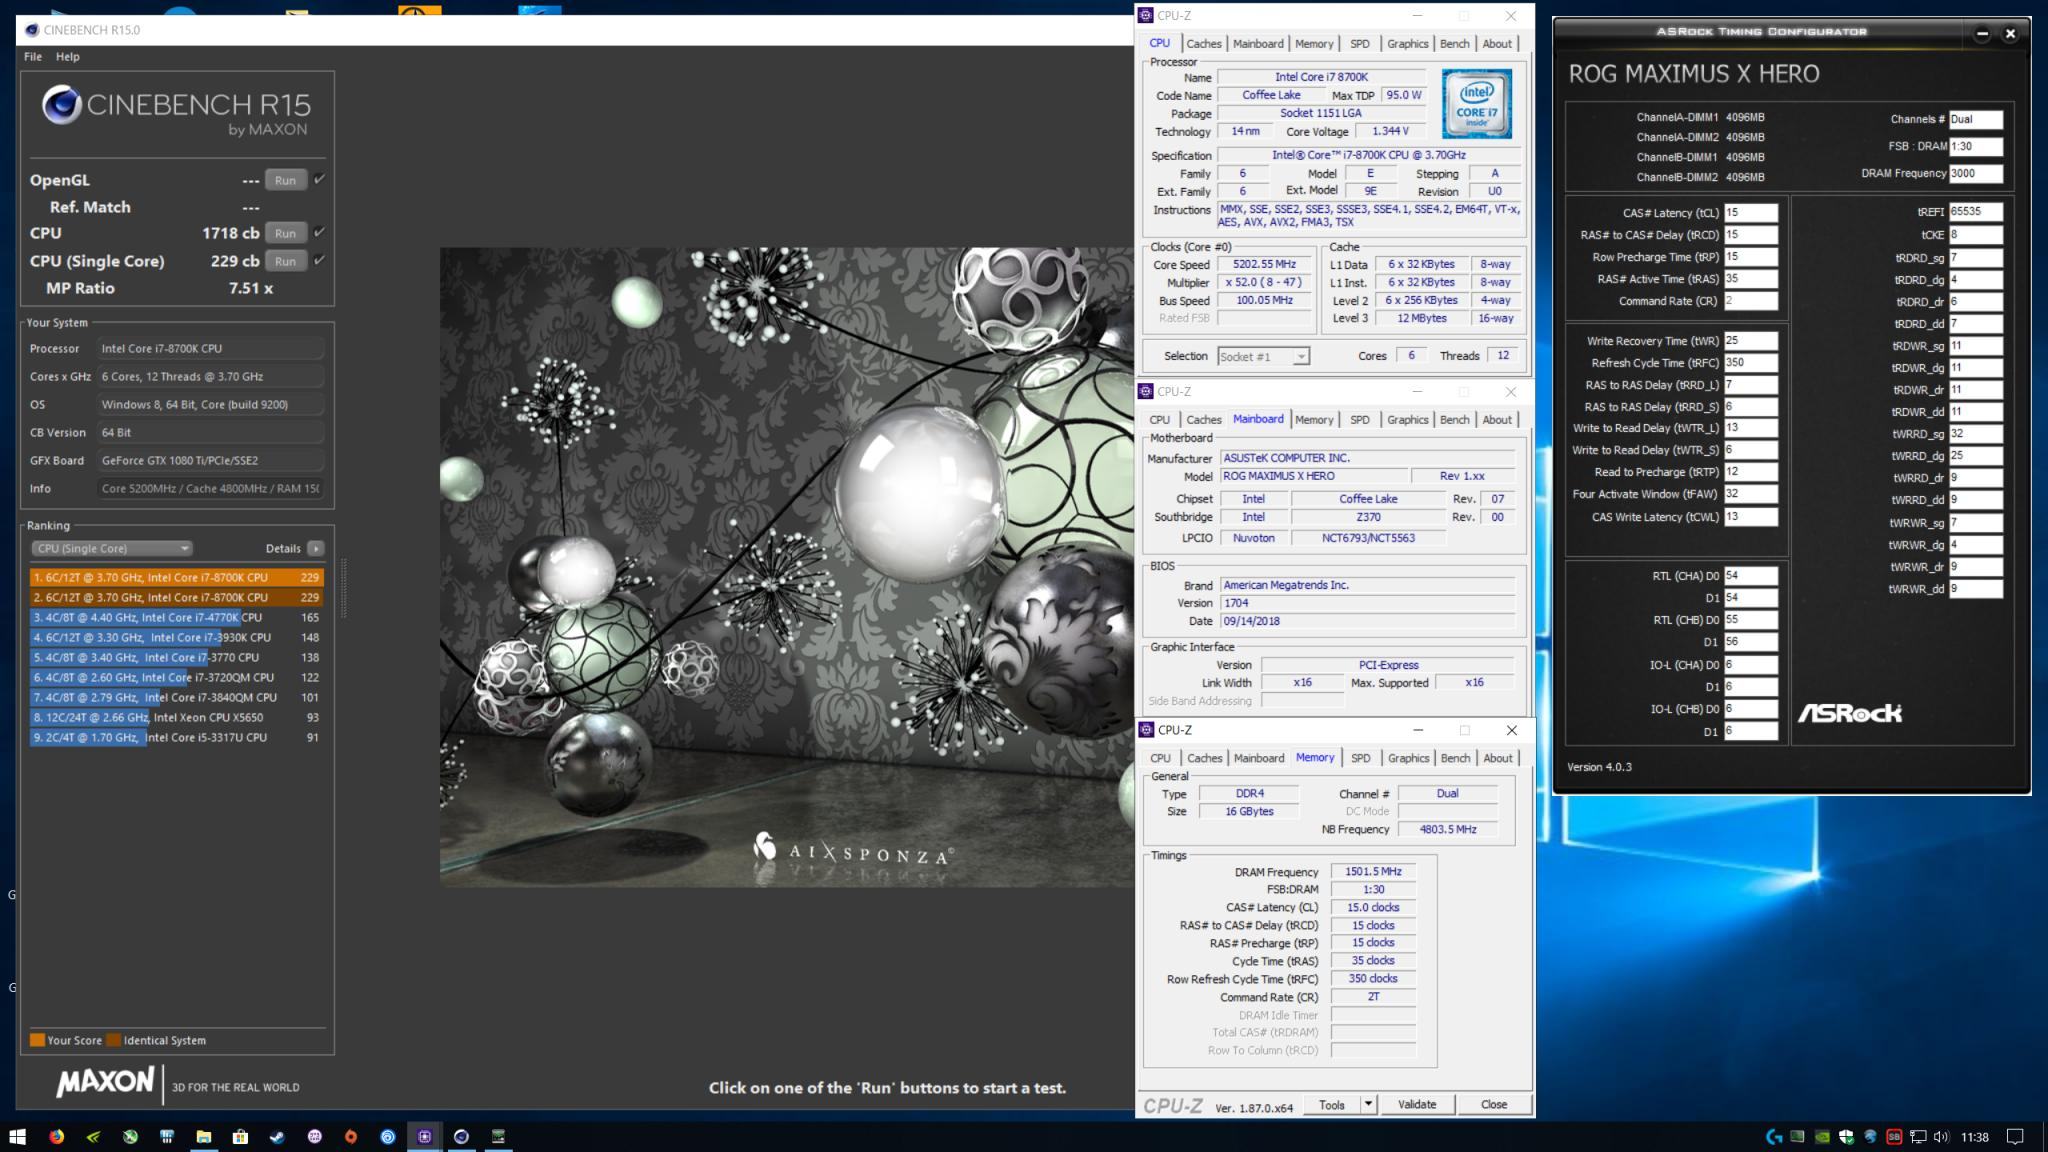2048x1152 pixels.
Task: Open About tab in bottom CPU-Z window
Action: point(1497,758)
